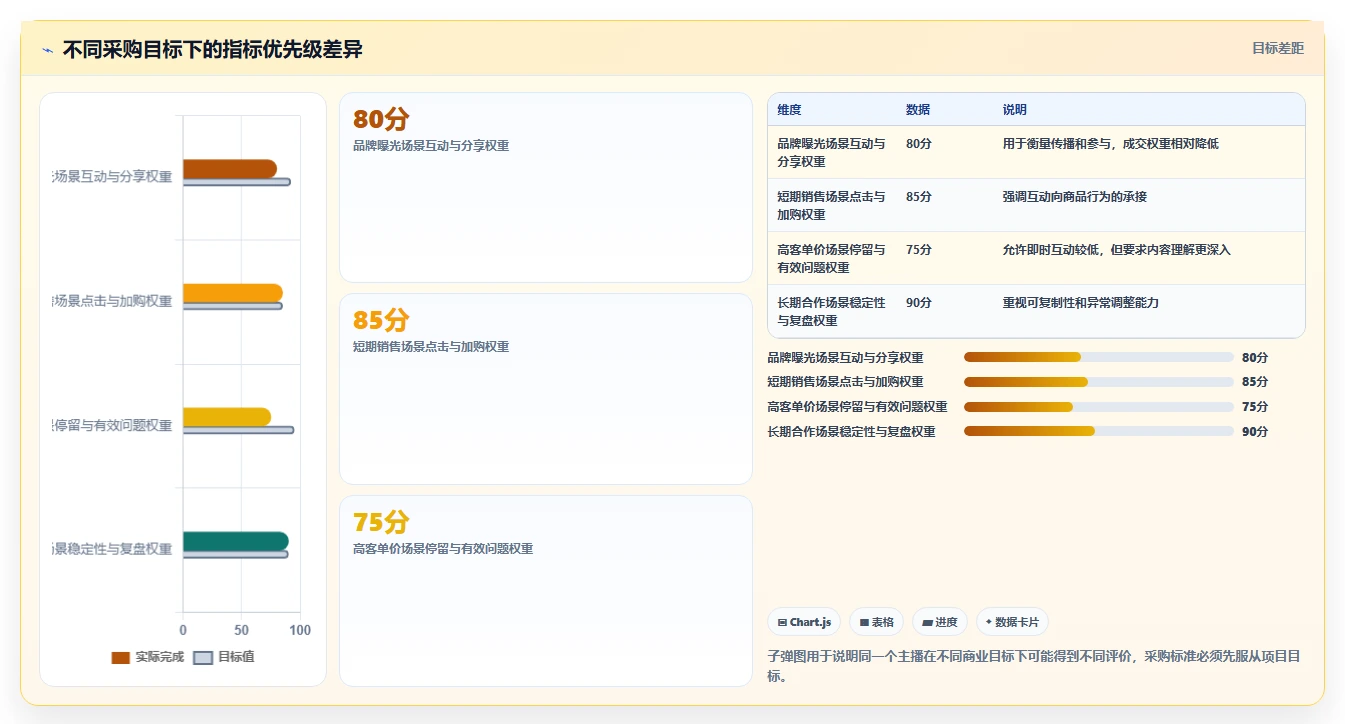Click the 景稳定性与复盘权重 chart axis label

[x=112, y=549]
